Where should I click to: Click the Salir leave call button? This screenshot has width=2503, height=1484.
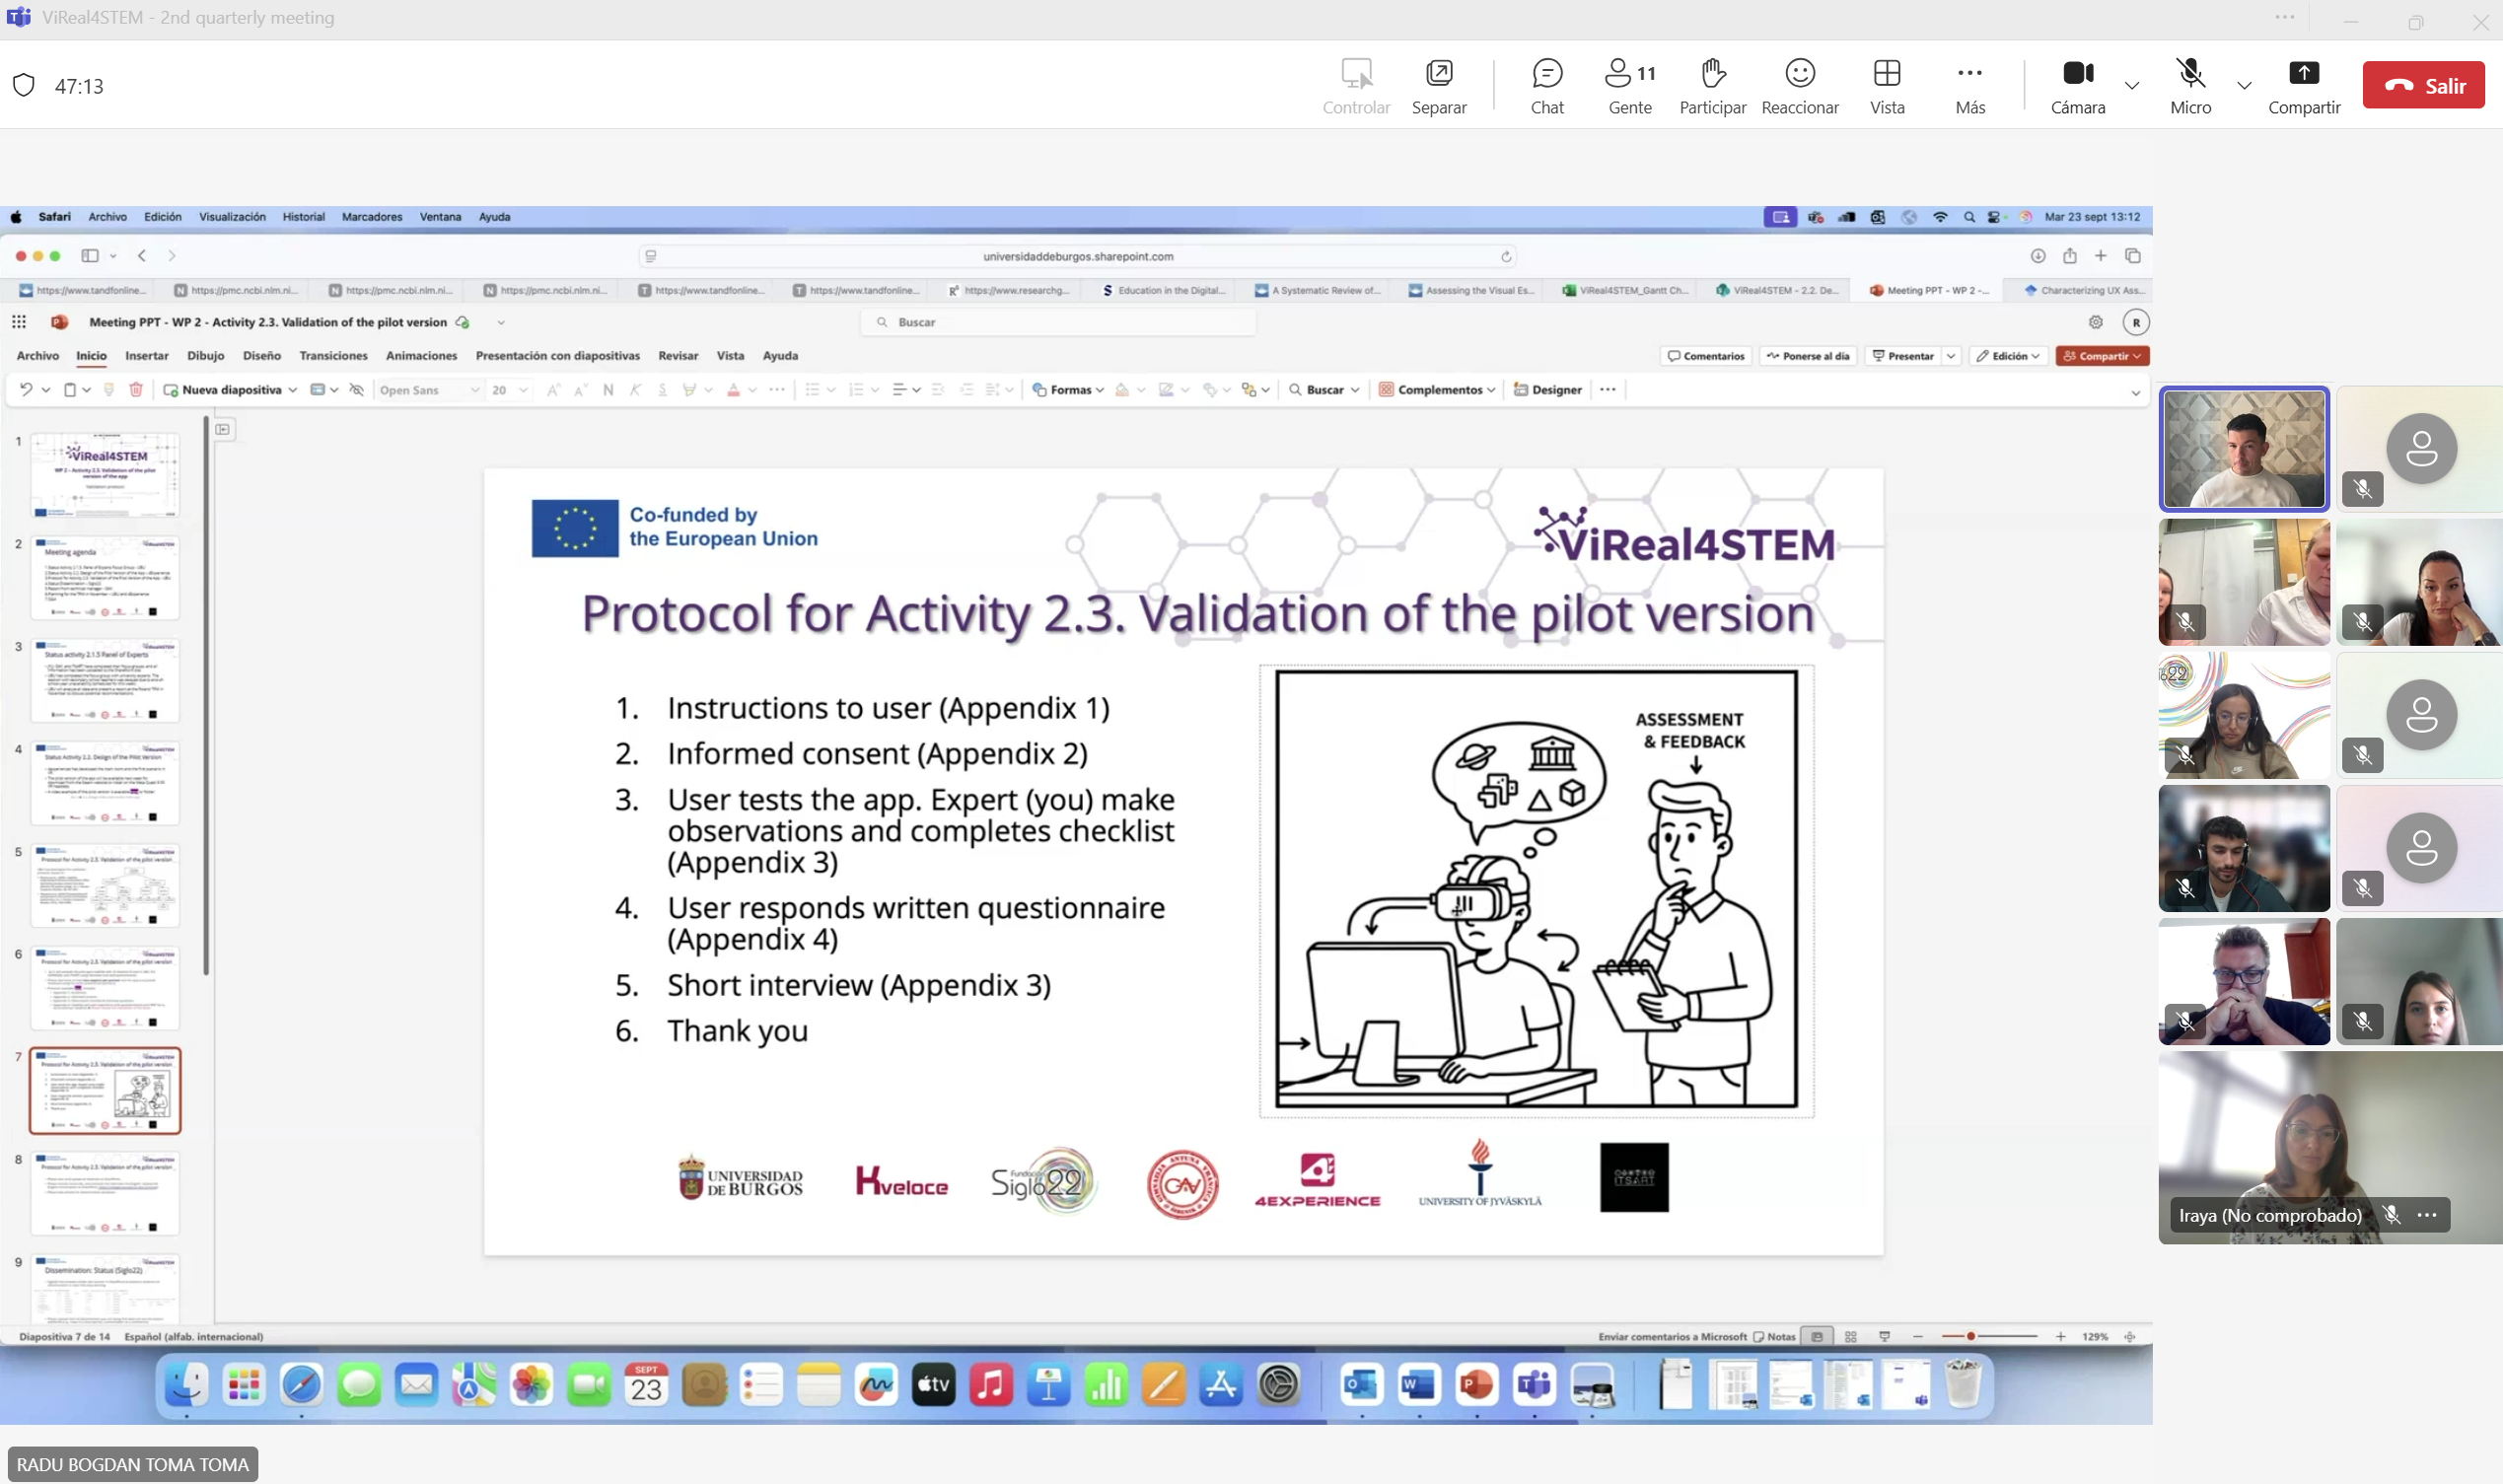point(2422,86)
